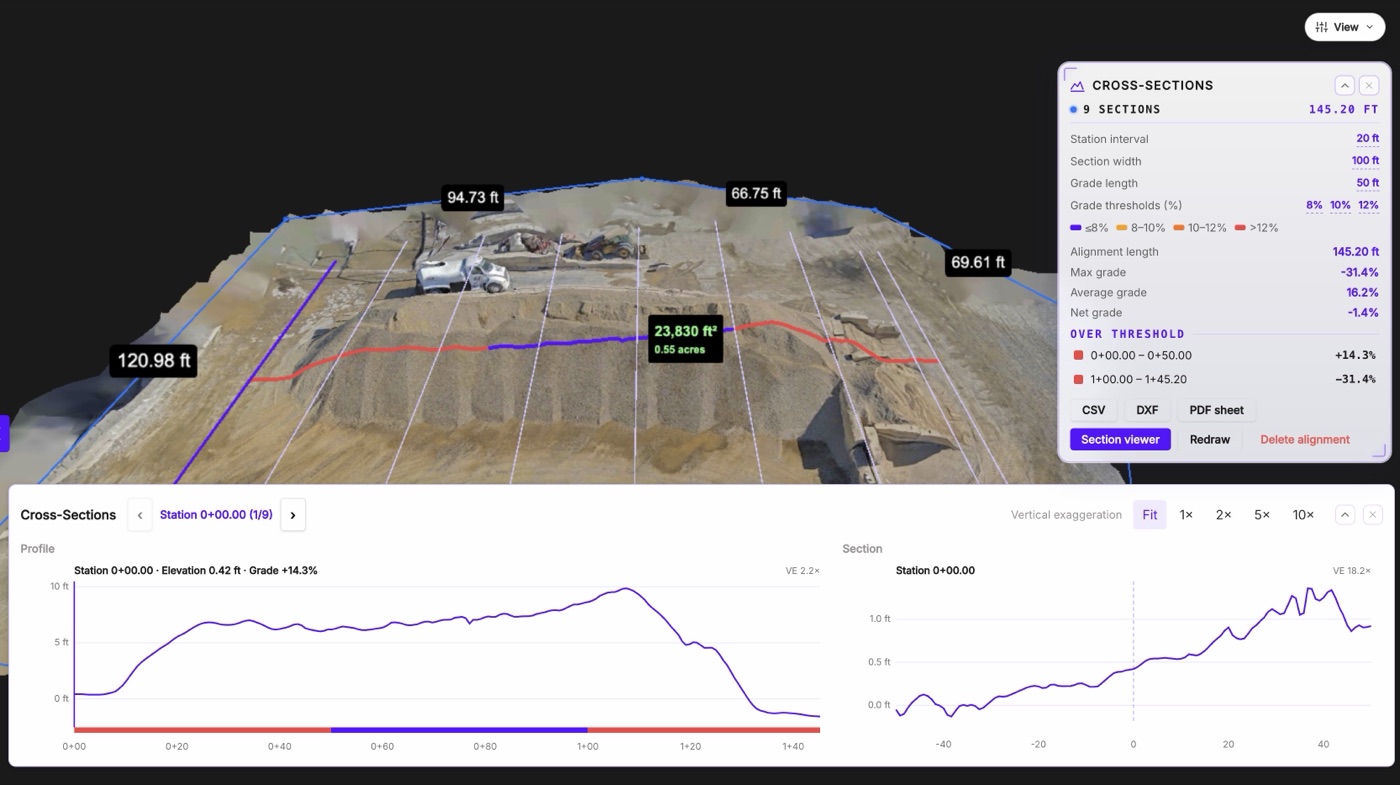Set vertical exaggeration to 5×

point(1262,515)
